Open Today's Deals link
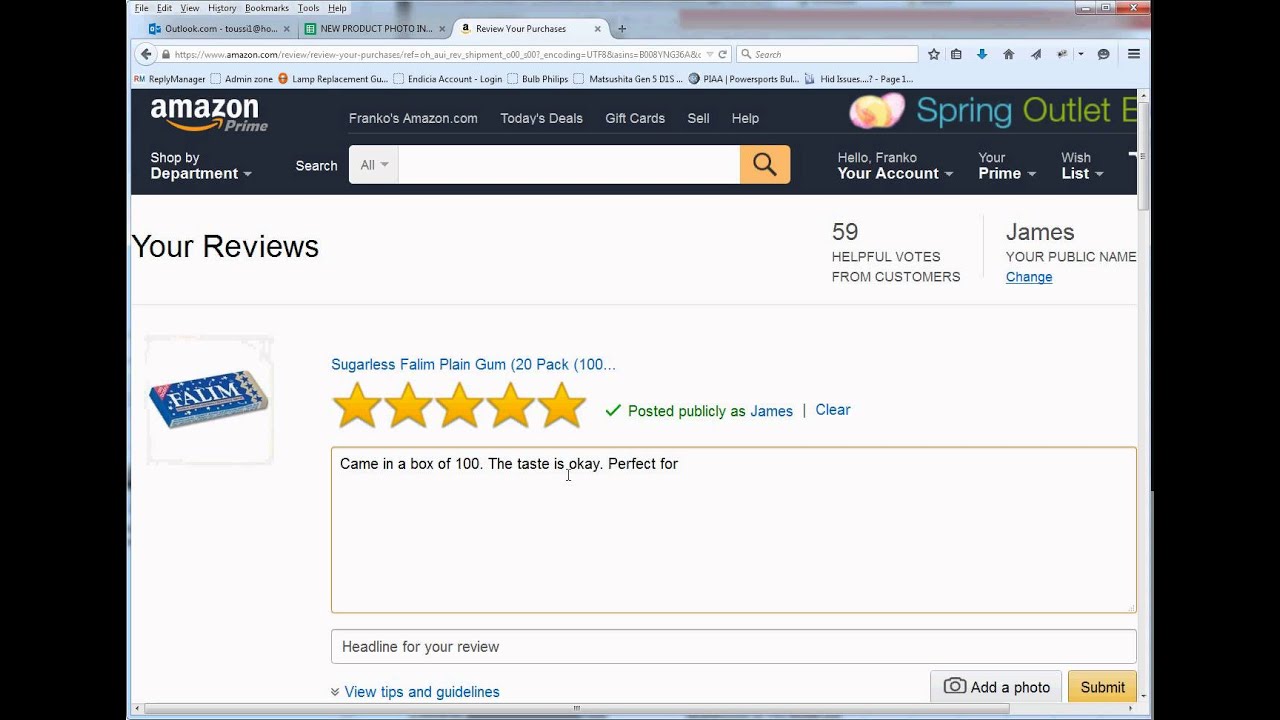Image resolution: width=1280 pixels, height=720 pixels. click(x=541, y=118)
